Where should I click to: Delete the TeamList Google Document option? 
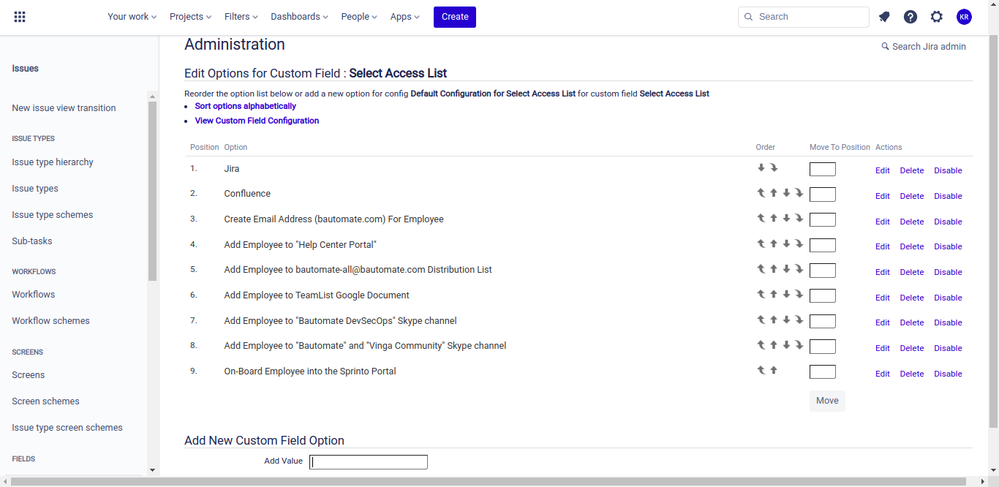912,298
